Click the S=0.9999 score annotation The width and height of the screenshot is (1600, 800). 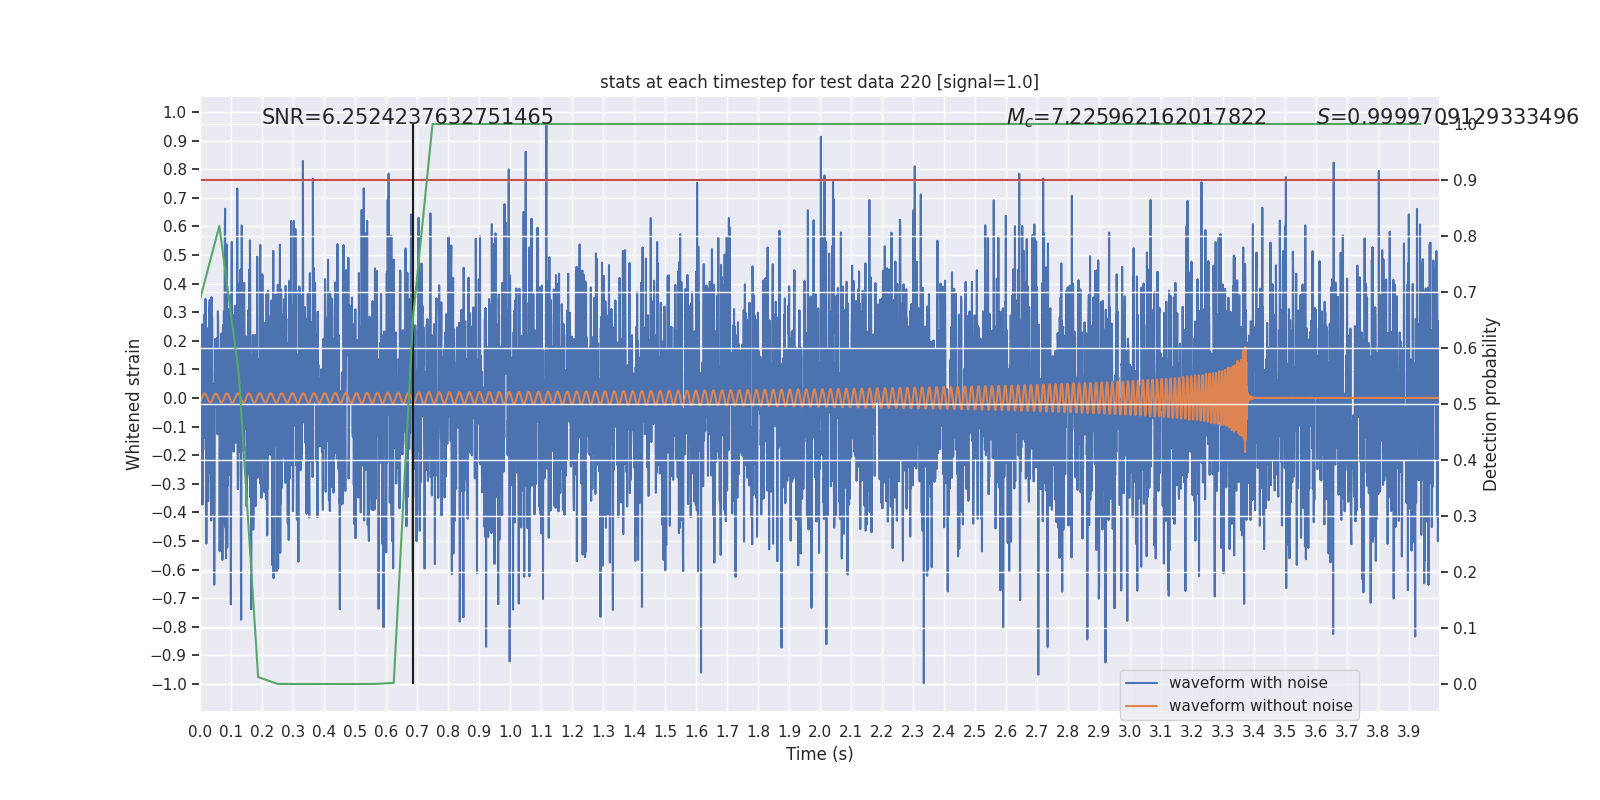pos(1448,117)
